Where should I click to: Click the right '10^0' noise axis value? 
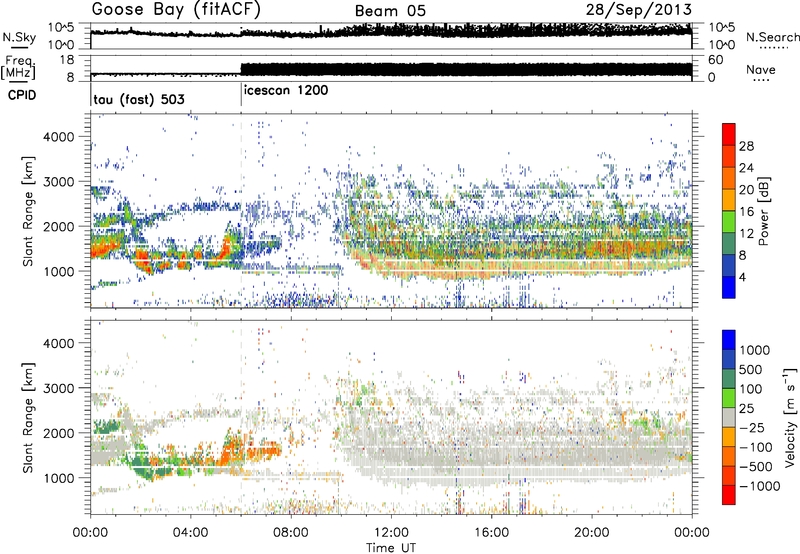point(722,45)
